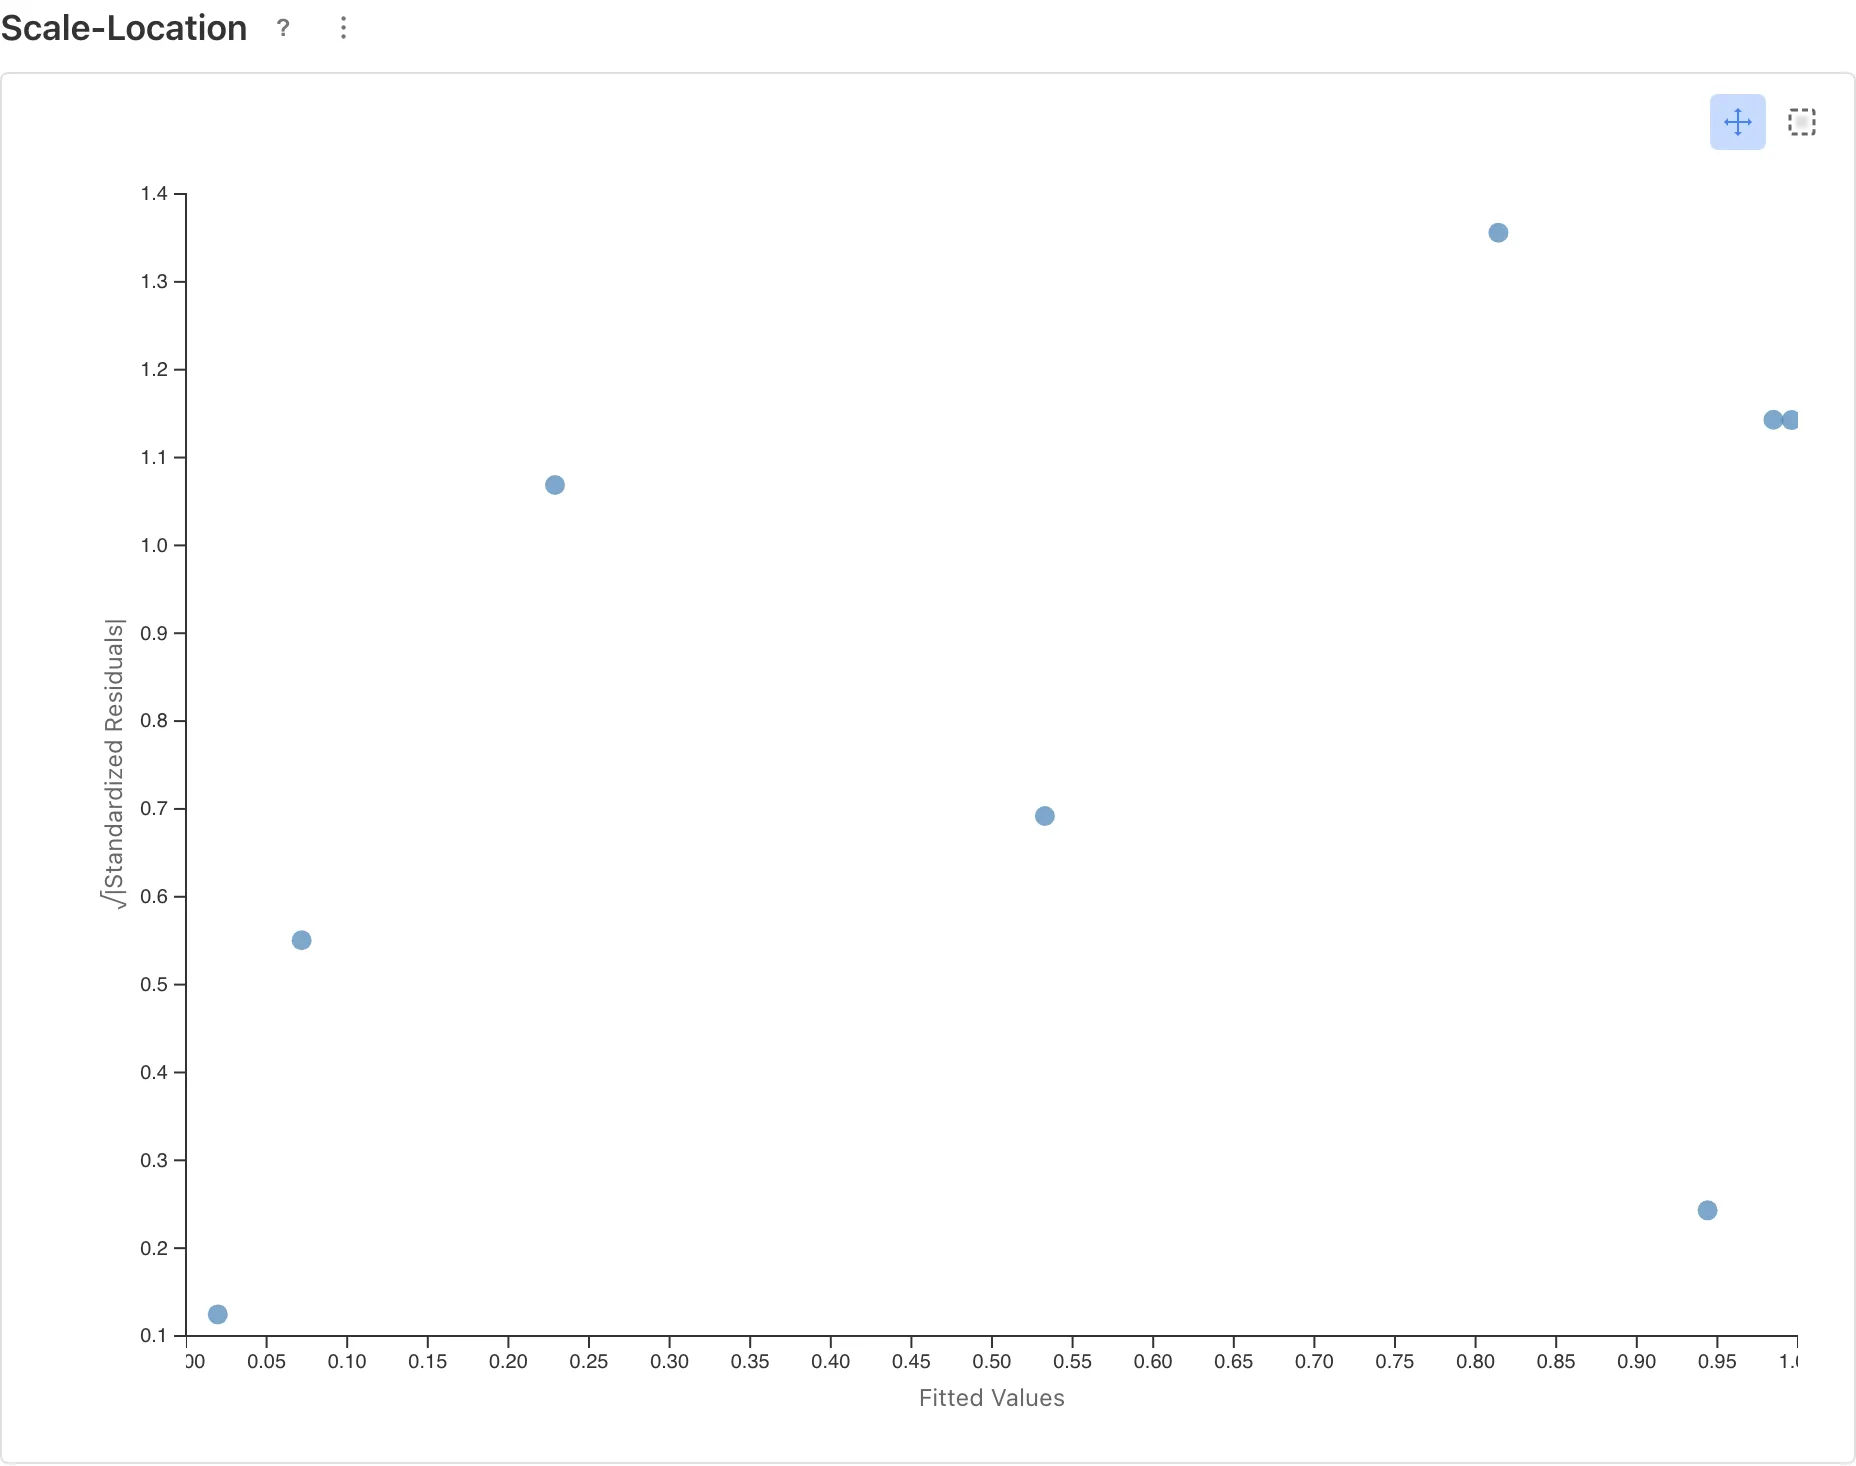
Task: Select the lowest-left data point near 0.12
Action: click(217, 1314)
